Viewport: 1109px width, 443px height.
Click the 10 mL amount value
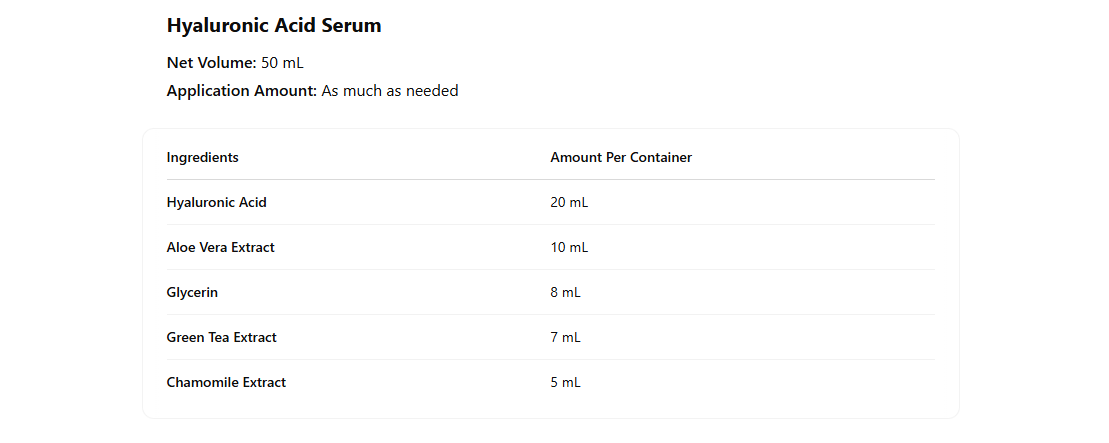(x=569, y=247)
